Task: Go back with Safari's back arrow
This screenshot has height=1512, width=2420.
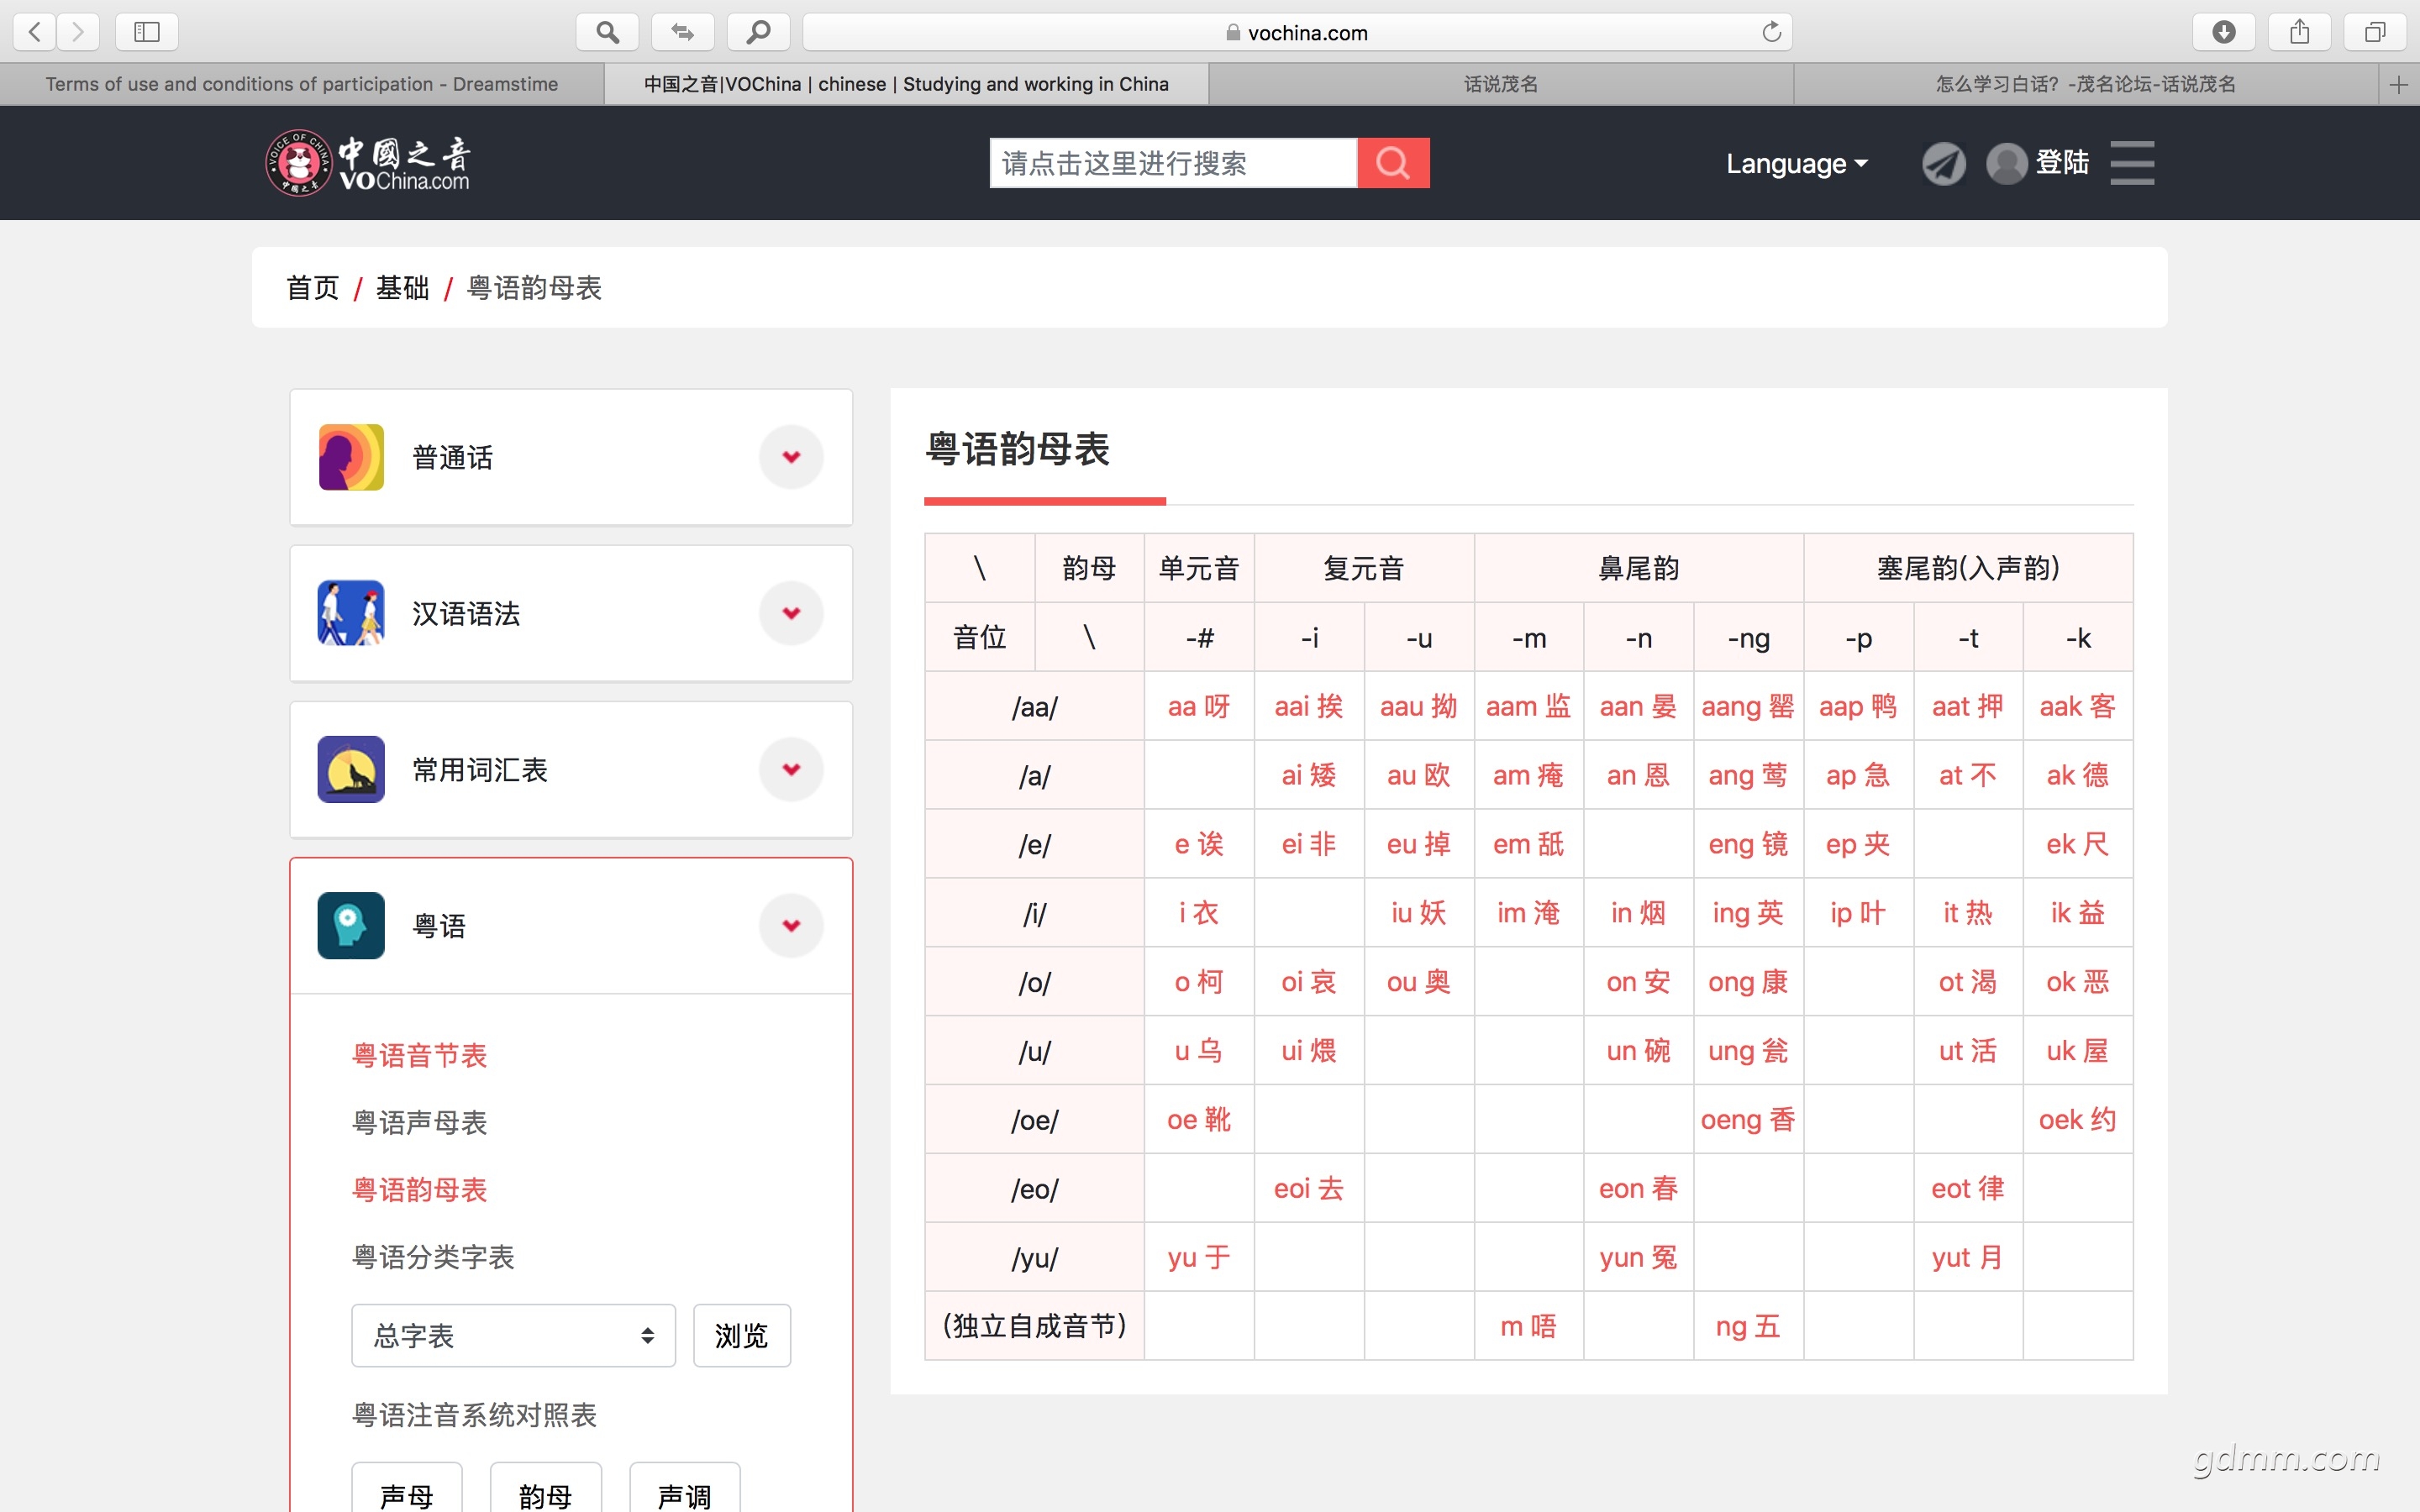Action: pyautogui.click(x=35, y=32)
